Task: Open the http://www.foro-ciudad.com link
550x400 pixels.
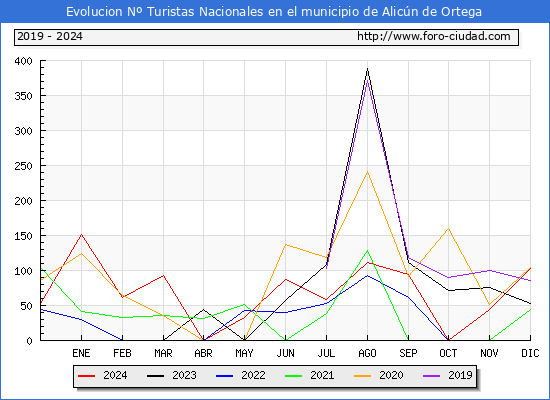Action: 434,36
